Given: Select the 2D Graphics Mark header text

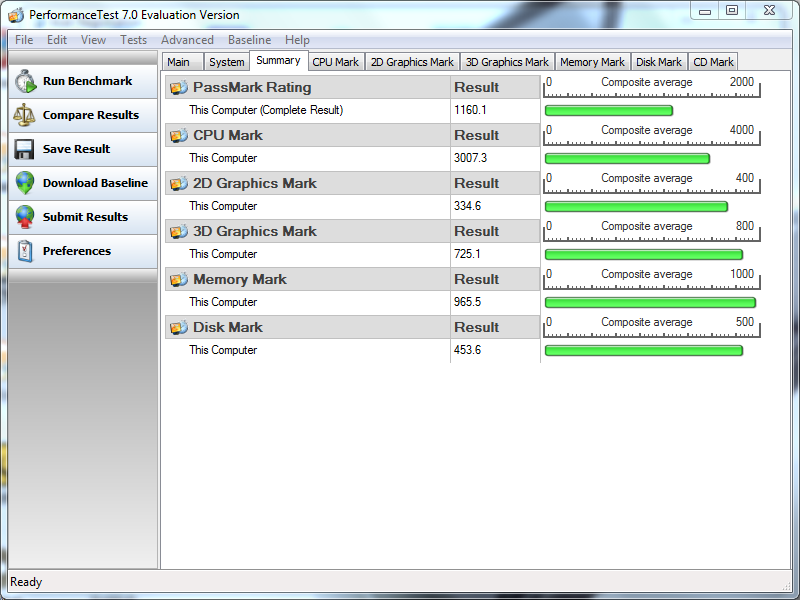Looking at the screenshot, I should (255, 183).
